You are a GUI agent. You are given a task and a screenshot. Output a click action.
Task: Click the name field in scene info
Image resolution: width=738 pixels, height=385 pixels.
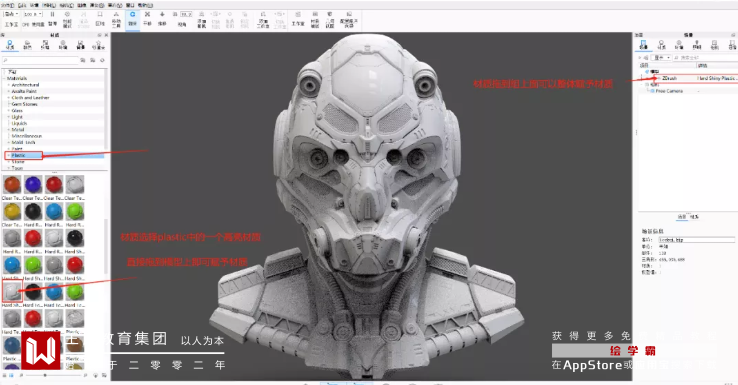(x=697, y=240)
